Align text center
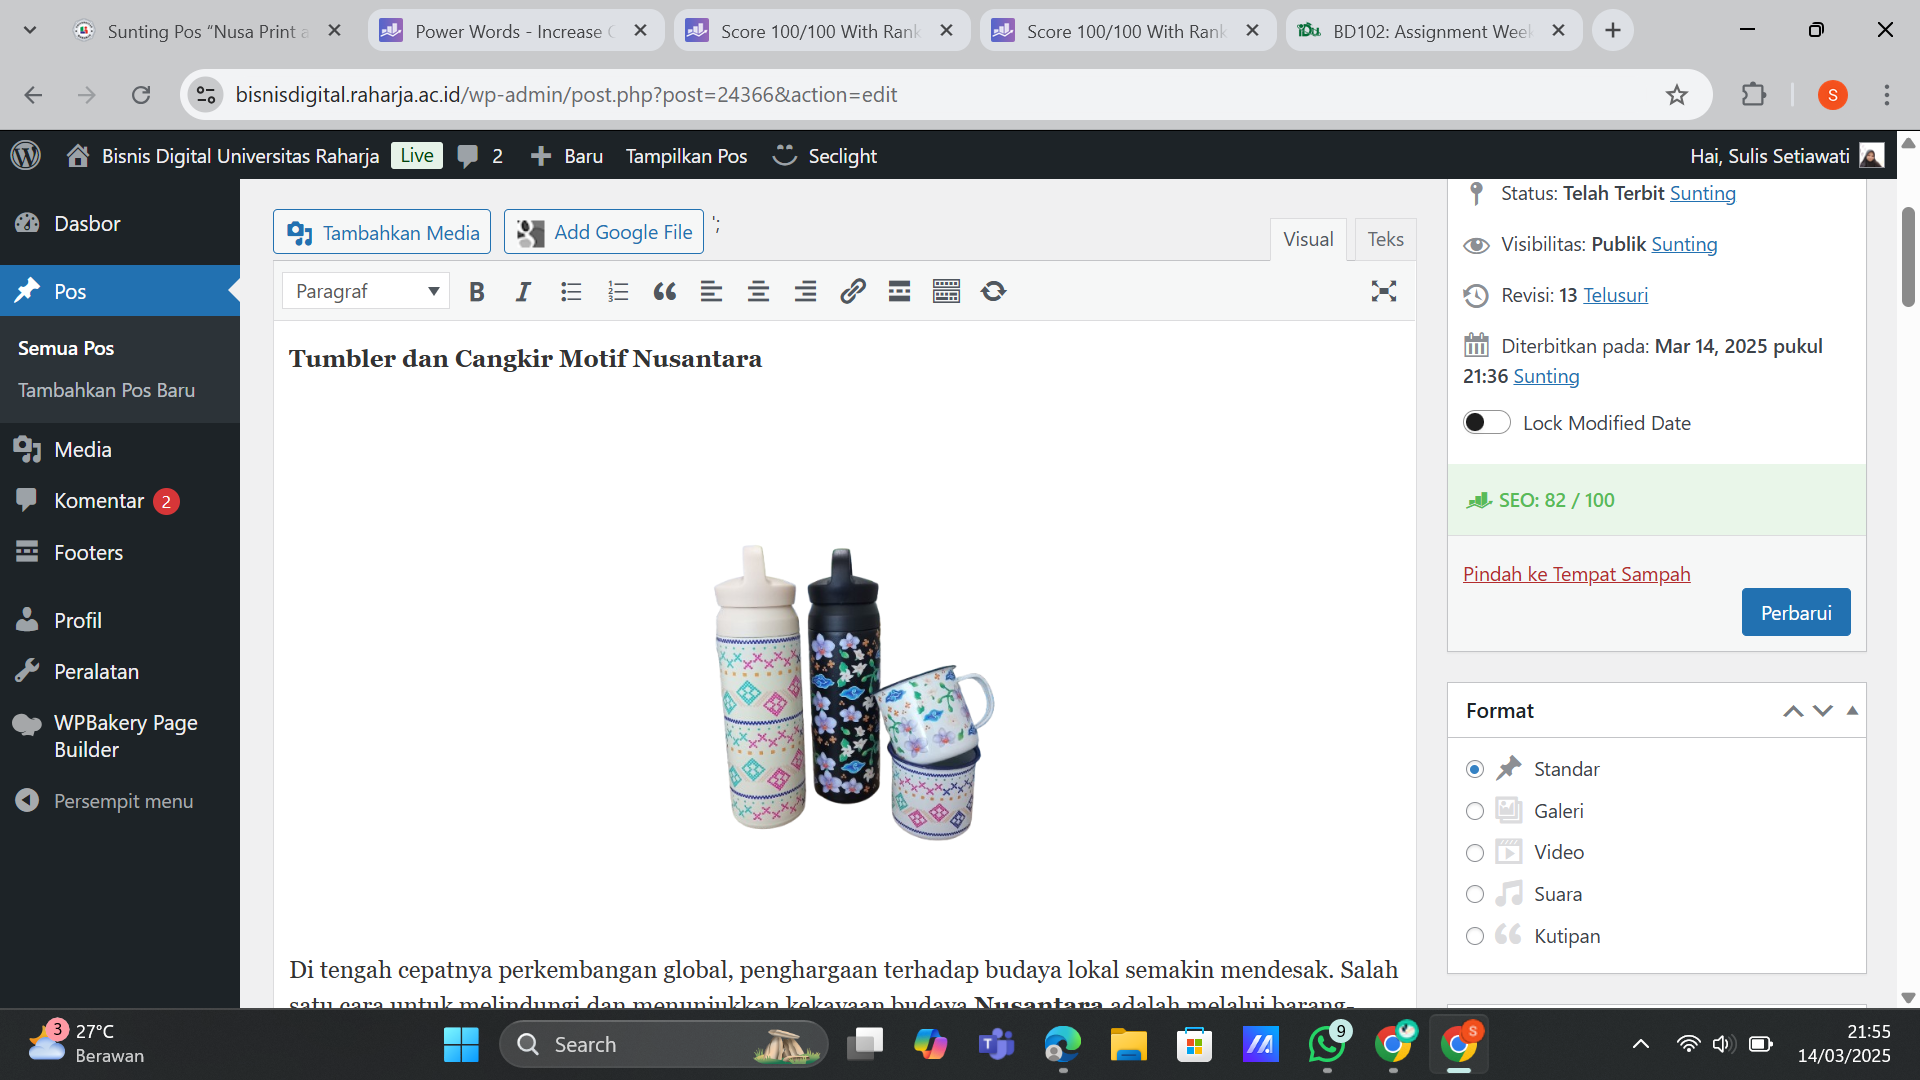 point(758,292)
